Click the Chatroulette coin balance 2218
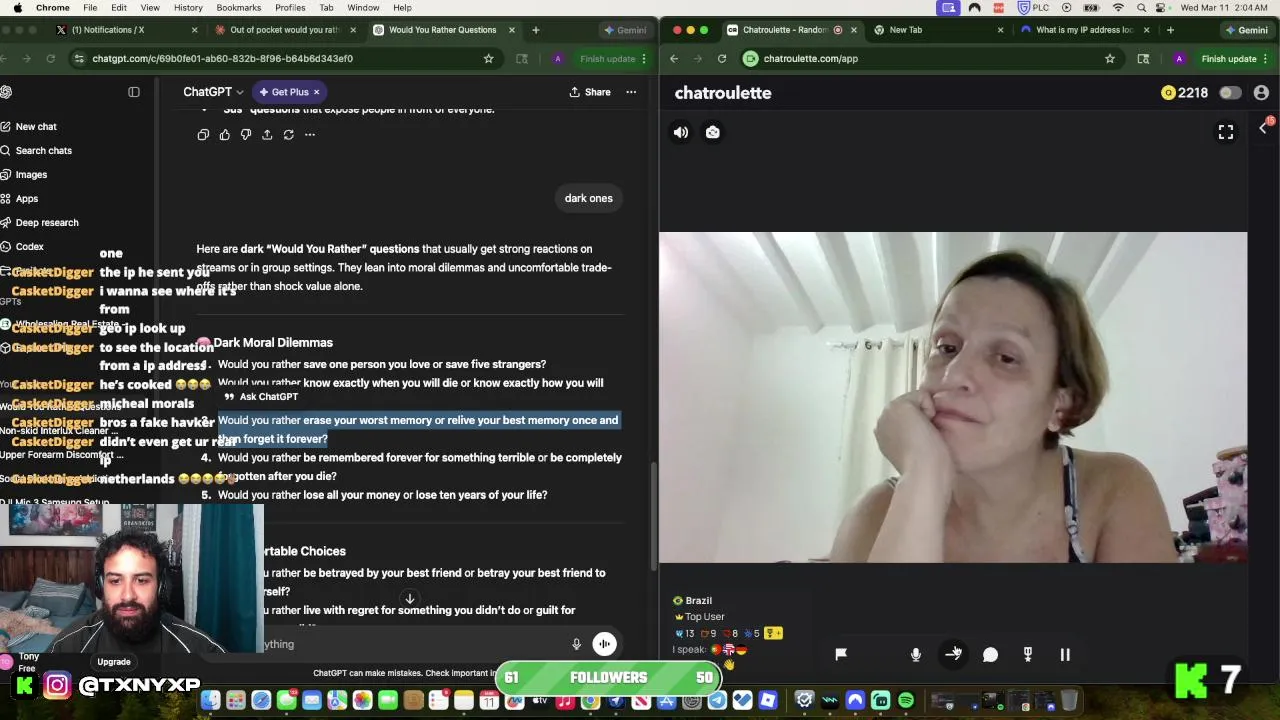 coord(1185,93)
